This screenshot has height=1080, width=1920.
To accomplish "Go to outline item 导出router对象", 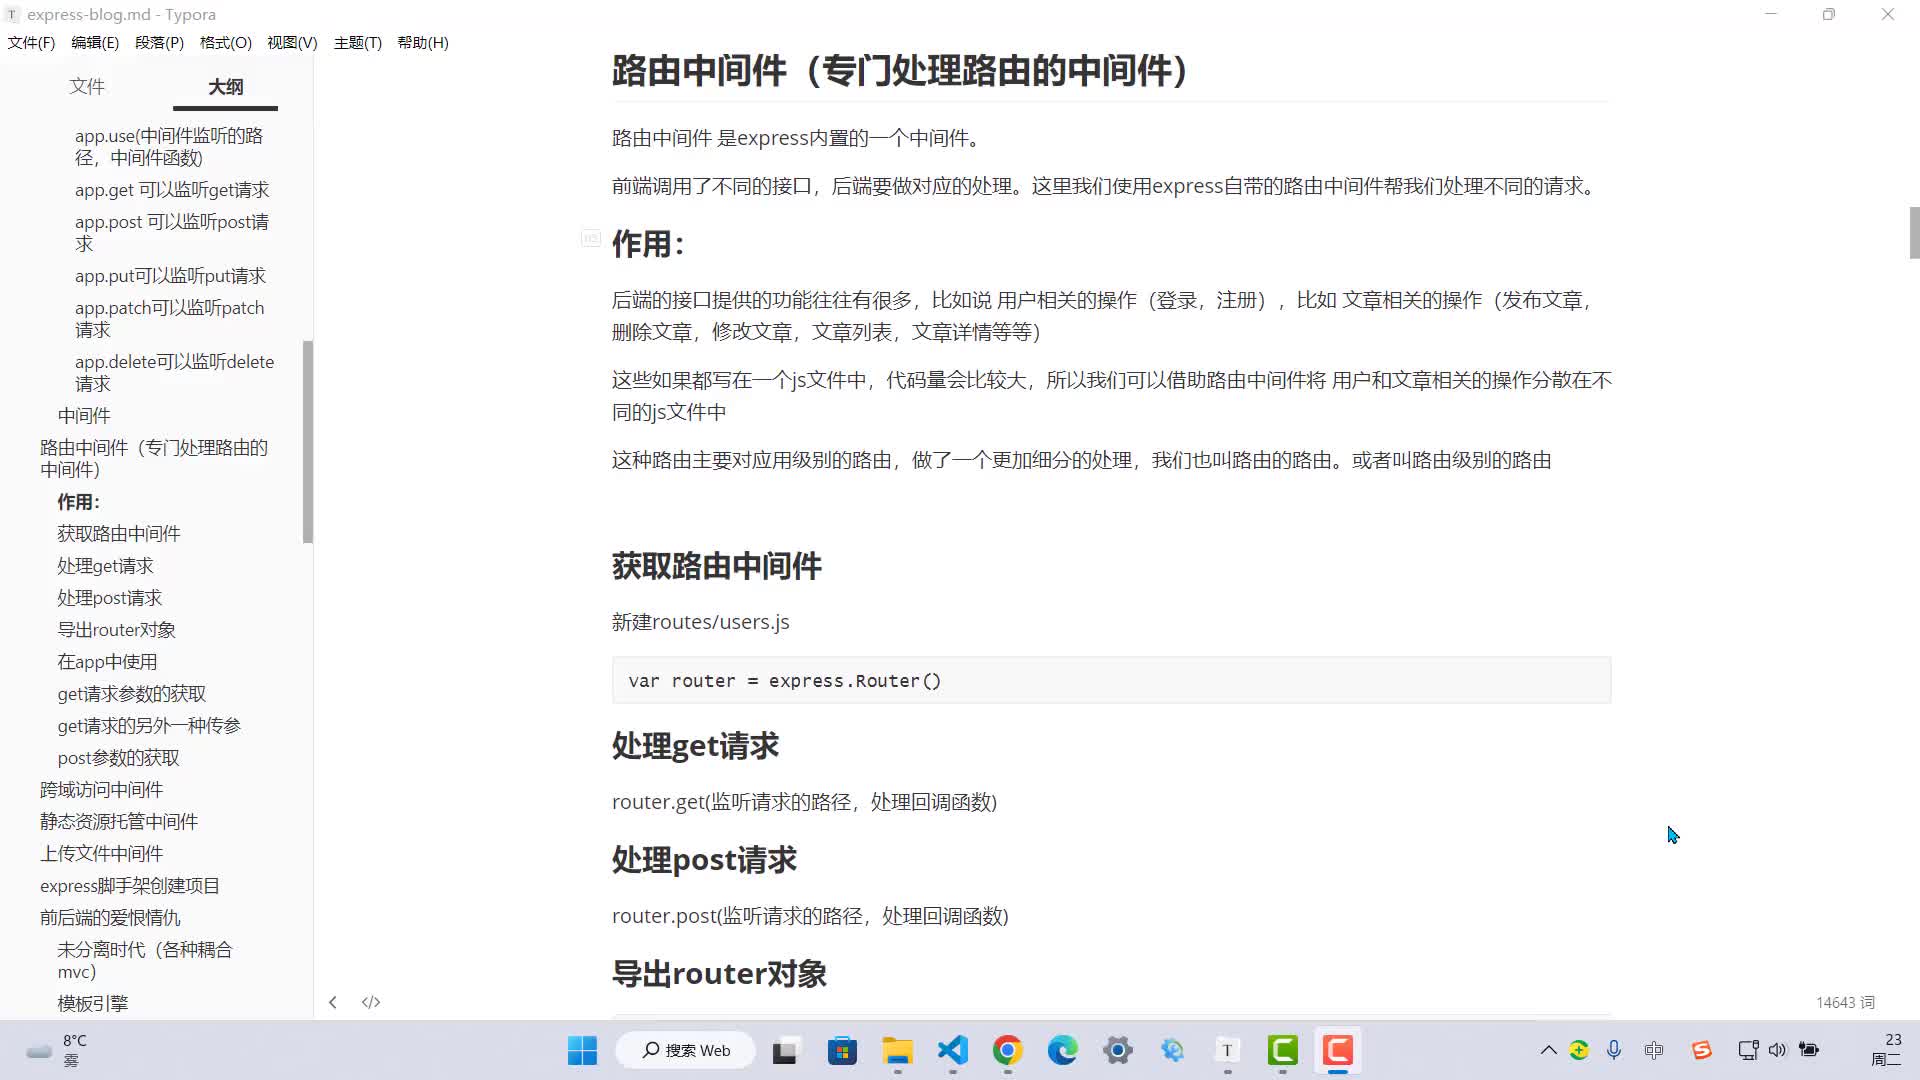I will (x=116, y=629).
